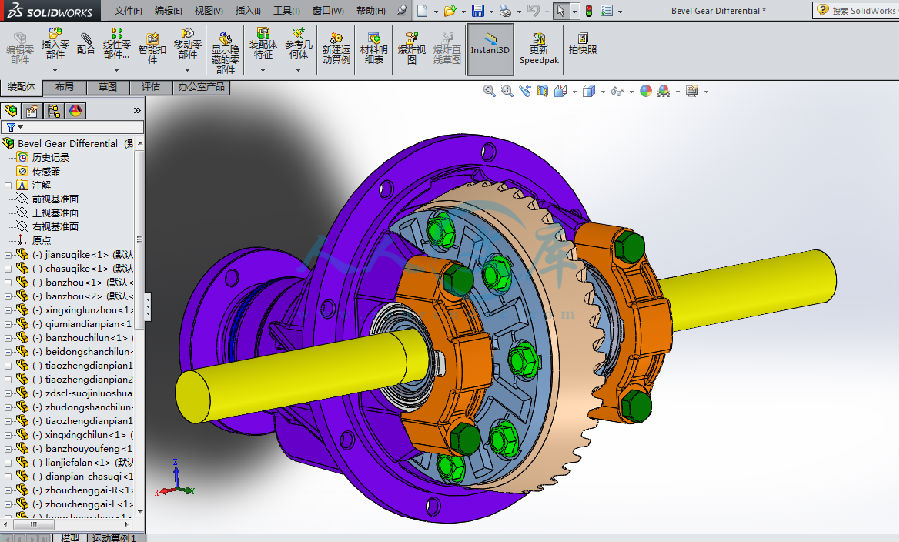
Task: Open the DisplayManager color ball tab
Action: (76, 110)
